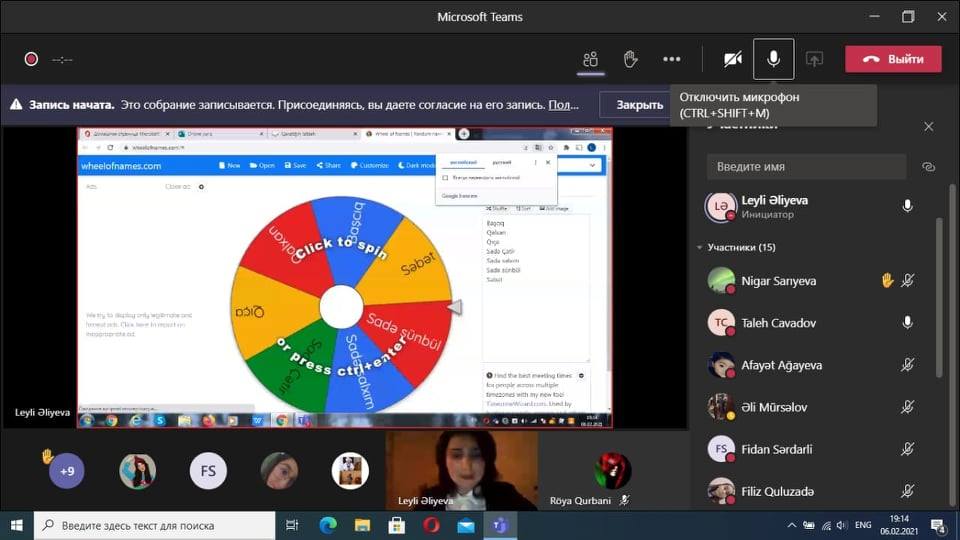960x540 pixels.
Task: Click Nigar Sarıyeva's raised hand icon
Action: click(886, 281)
